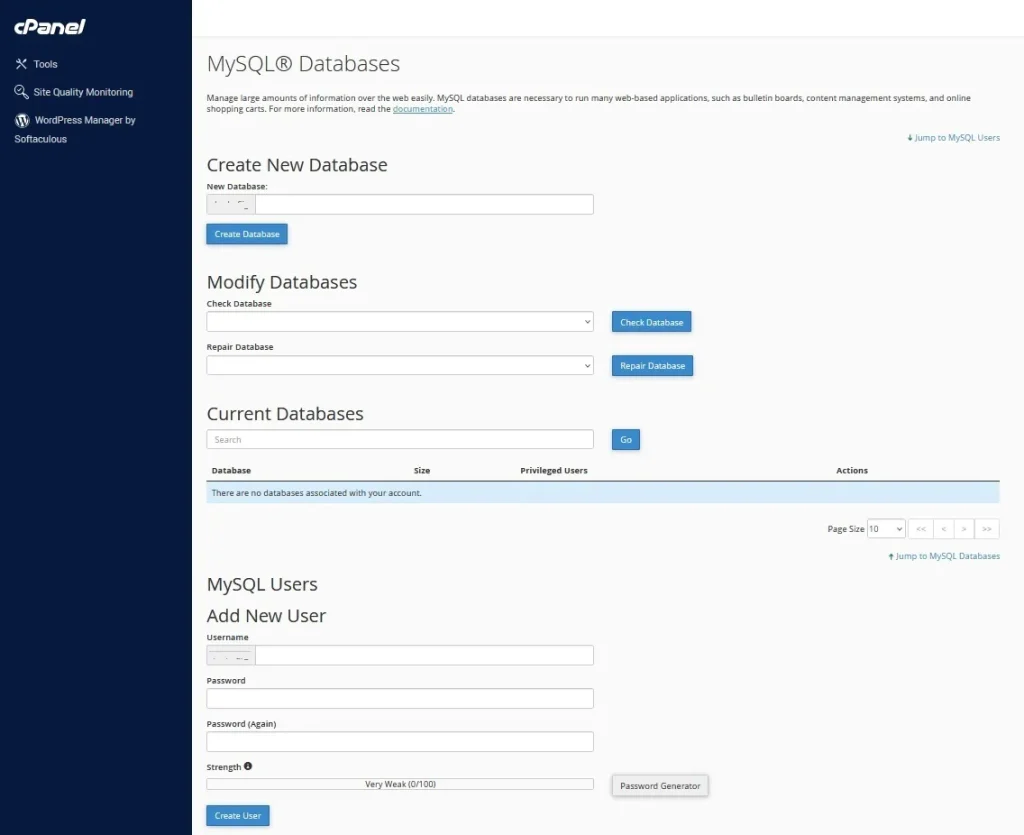
Task: Go to the first page of databases
Action: [x=920, y=529]
